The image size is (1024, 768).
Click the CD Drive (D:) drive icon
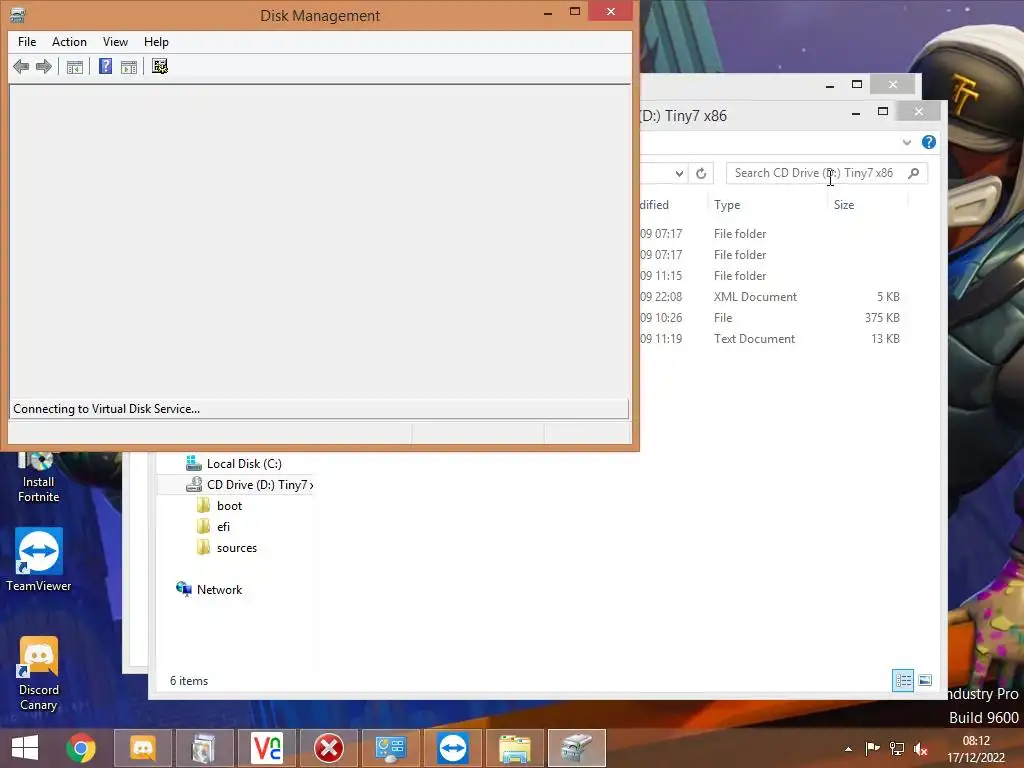coord(193,485)
